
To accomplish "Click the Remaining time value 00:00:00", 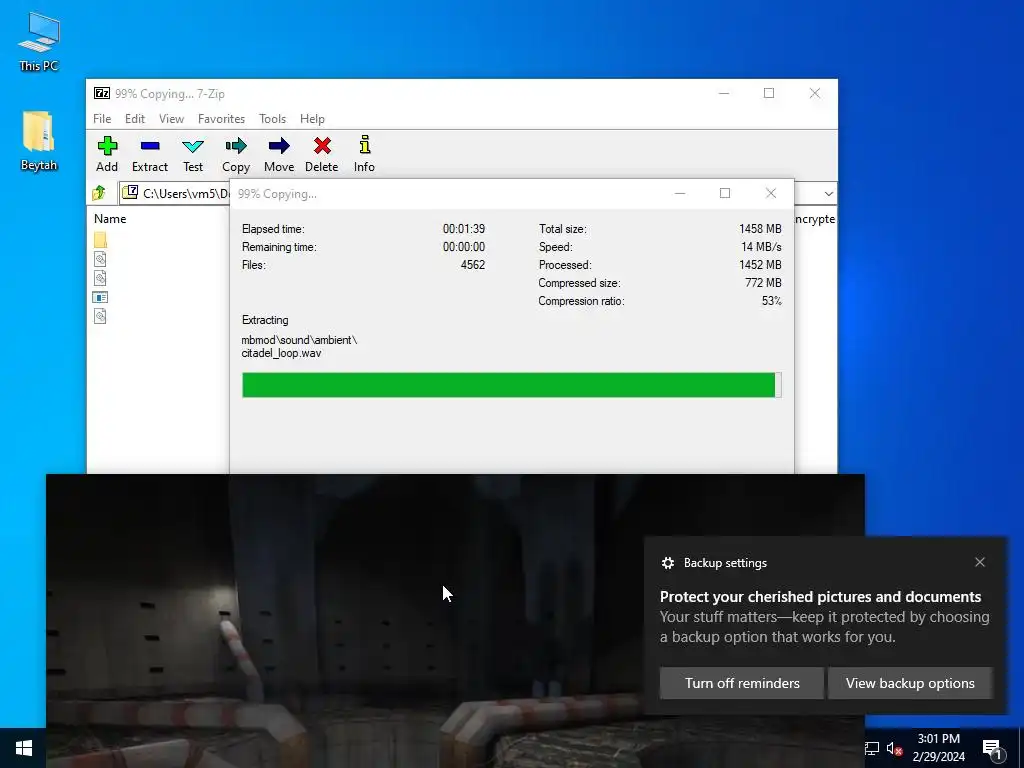I will click(x=464, y=247).
